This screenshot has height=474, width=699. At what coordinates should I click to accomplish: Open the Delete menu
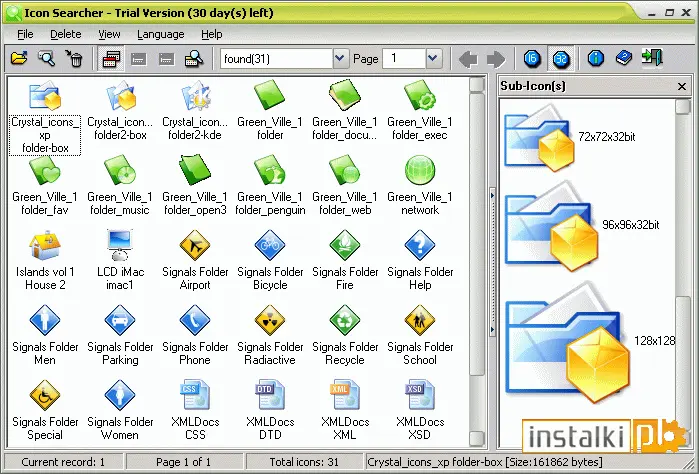click(x=66, y=34)
